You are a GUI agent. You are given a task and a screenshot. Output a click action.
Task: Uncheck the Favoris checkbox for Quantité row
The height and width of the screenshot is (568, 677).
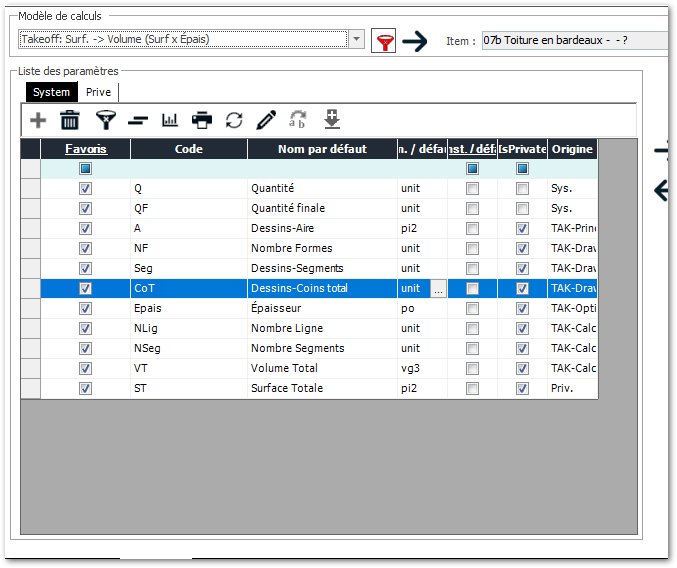tap(85, 188)
